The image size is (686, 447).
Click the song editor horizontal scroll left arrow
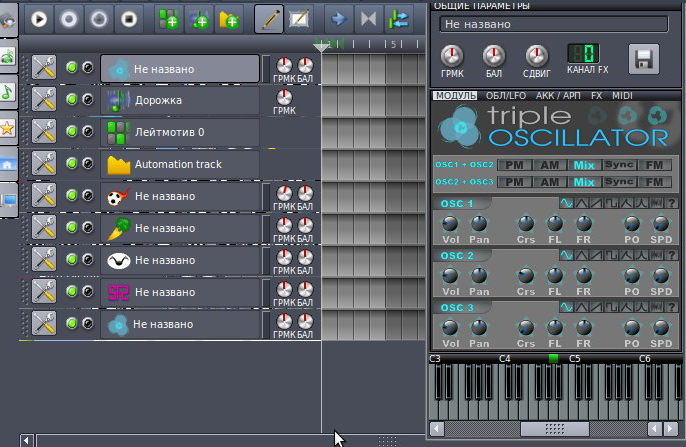tap(27, 440)
